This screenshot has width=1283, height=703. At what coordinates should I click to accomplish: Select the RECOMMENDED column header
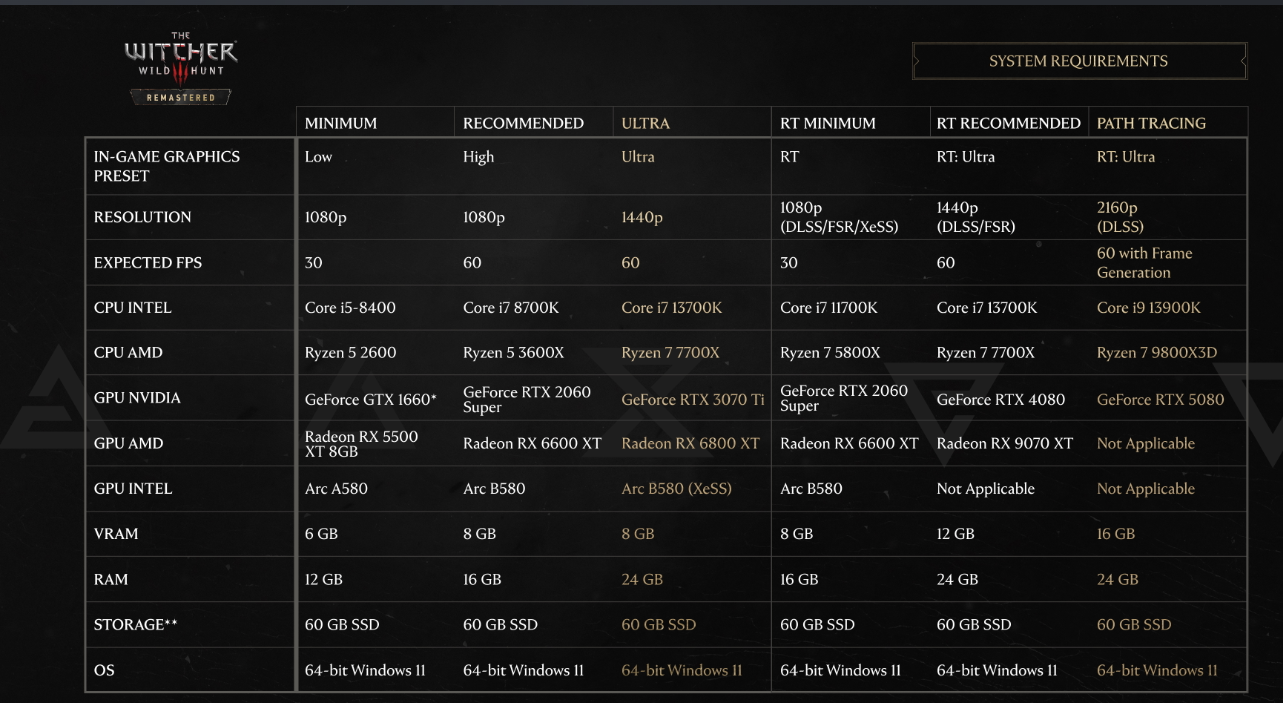pos(523,123)
